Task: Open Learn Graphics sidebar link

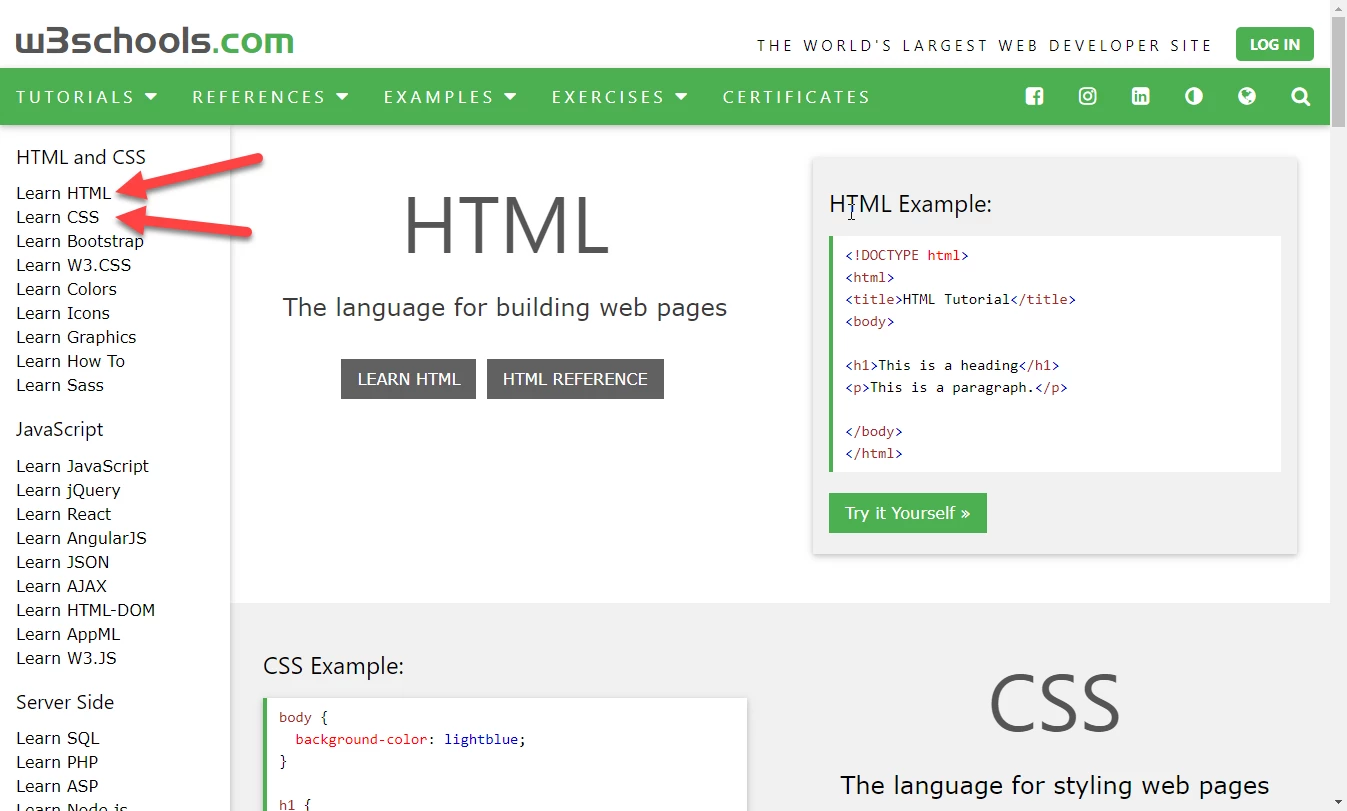Action: pos(76,337)
